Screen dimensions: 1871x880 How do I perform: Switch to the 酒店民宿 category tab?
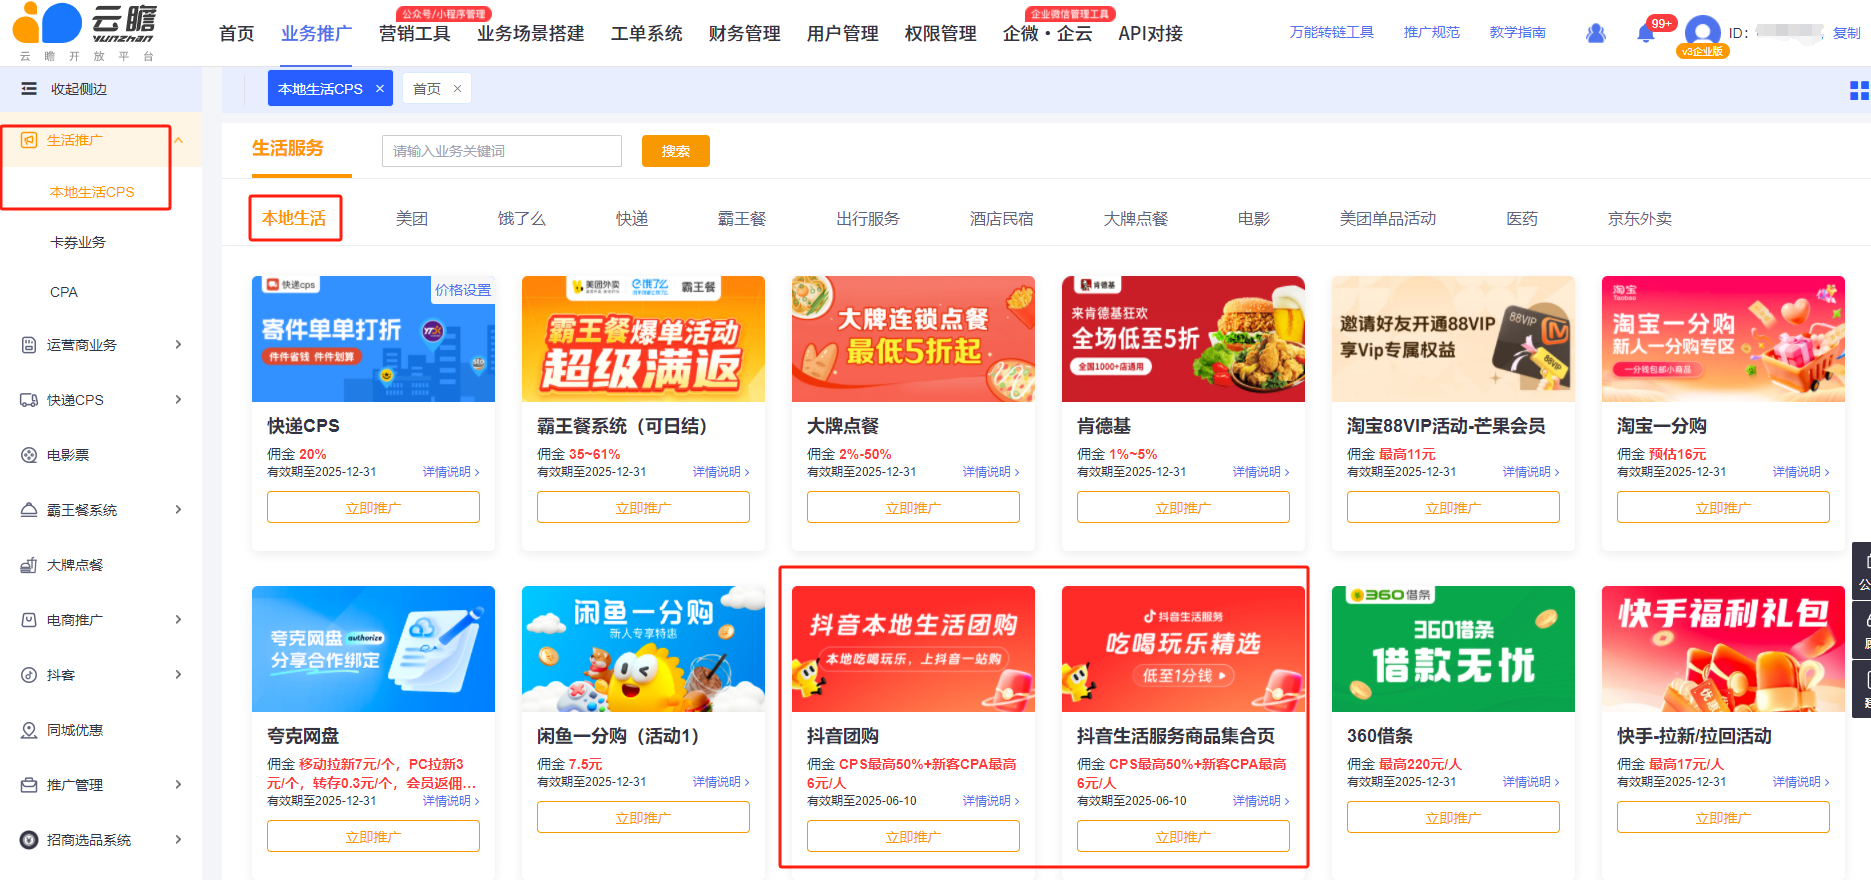pos(1002,219)
